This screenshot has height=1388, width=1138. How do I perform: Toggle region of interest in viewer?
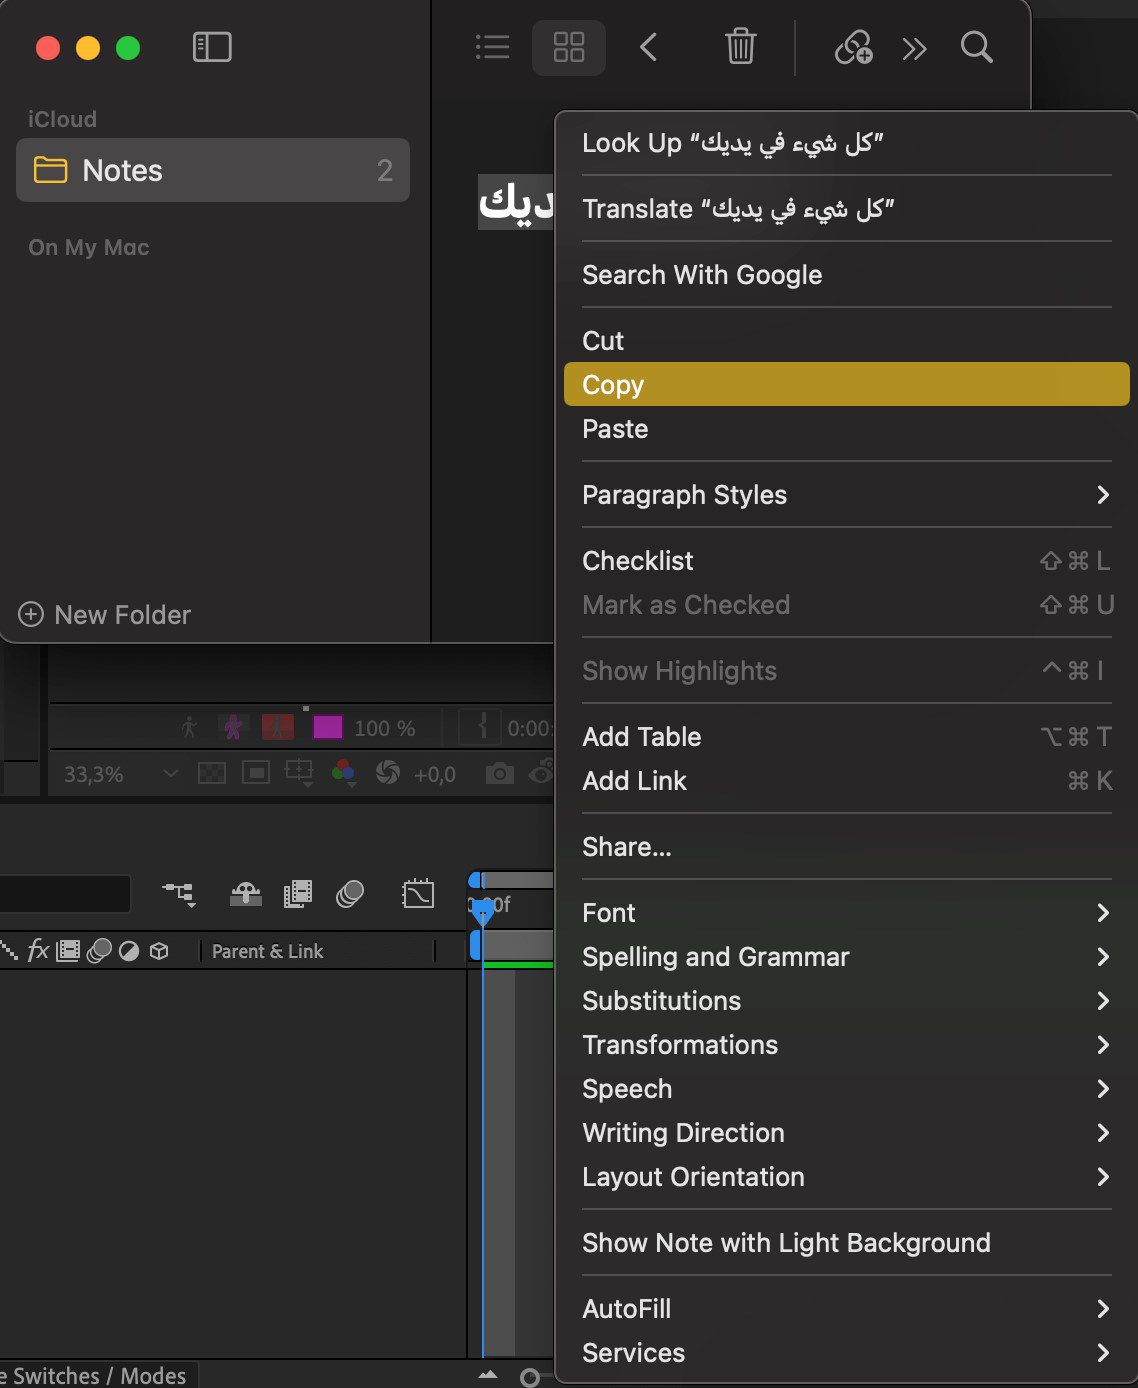coord(256,773)
